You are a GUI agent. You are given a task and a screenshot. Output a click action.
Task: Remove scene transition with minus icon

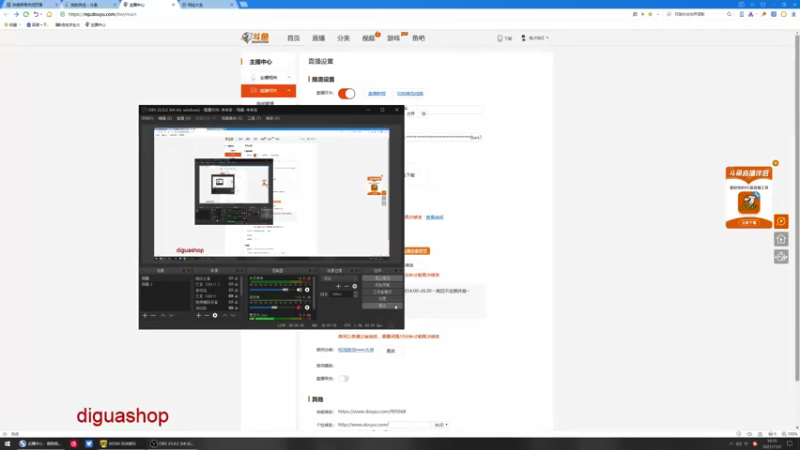coord(346,286)
